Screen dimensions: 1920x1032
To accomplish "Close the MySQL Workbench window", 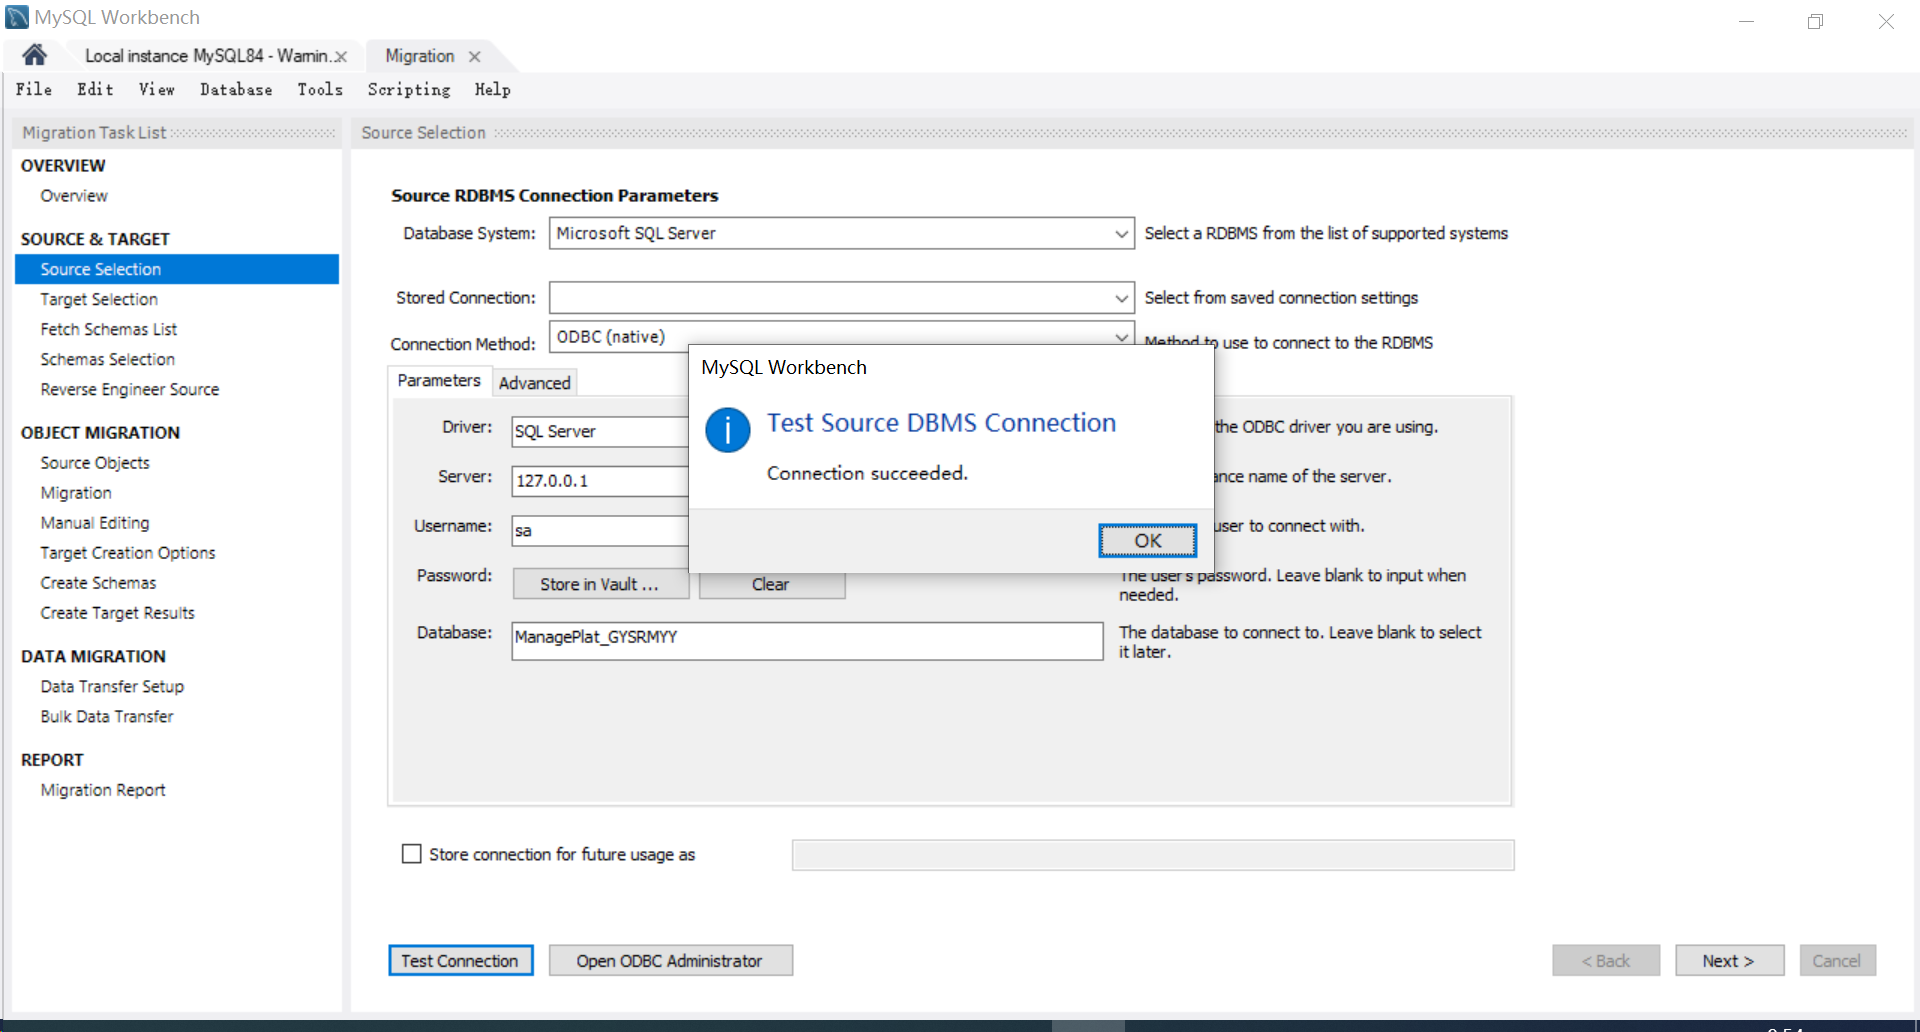I will (x=1886, y=21).
